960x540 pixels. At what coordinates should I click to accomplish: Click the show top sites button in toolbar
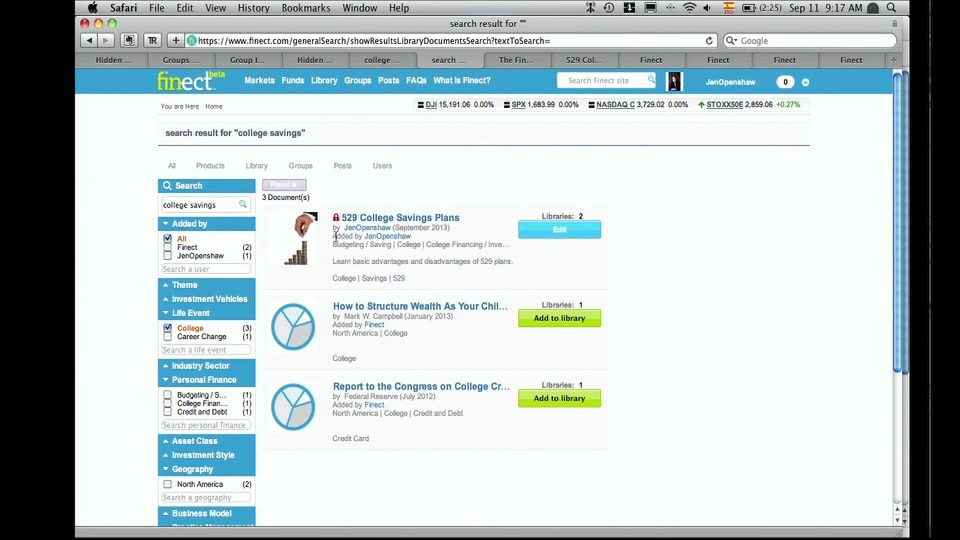(129, 40)
